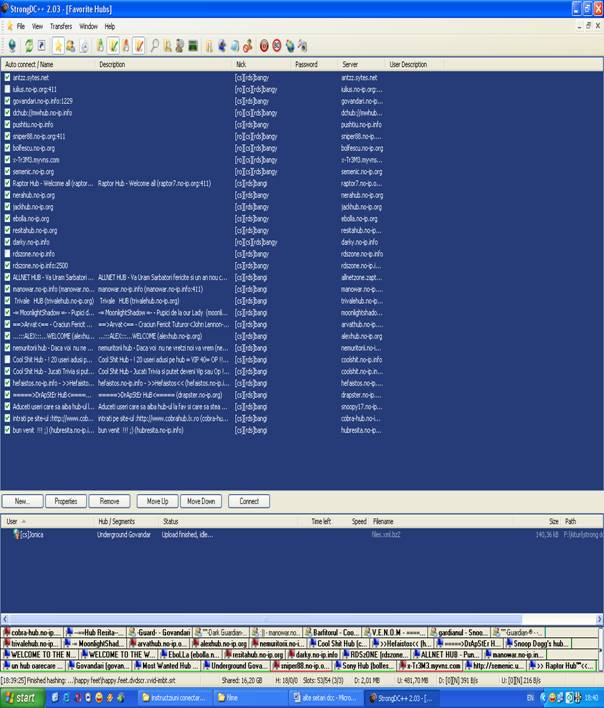
Task: Open the Transfers menu
Action: (x=61, y=26)
